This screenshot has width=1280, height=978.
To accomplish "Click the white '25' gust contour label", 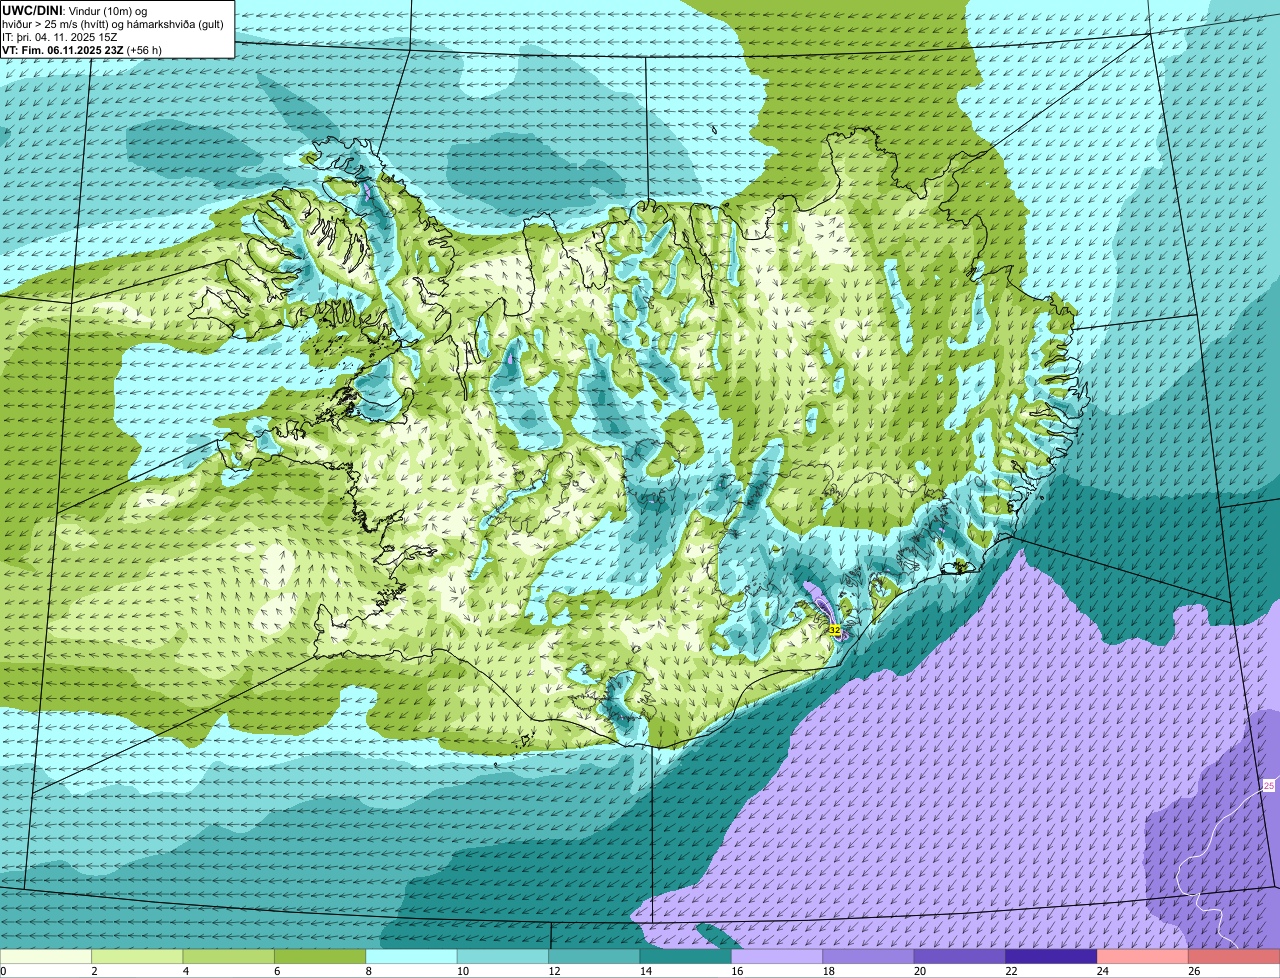I will click(1269, 785).
